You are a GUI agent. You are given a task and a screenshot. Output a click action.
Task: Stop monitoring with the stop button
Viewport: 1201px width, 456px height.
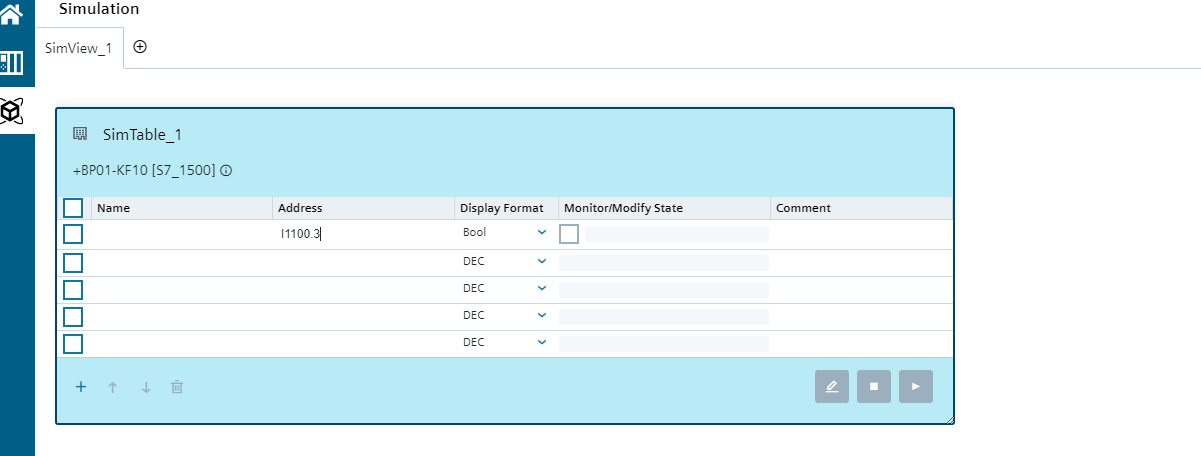(874, 386)
